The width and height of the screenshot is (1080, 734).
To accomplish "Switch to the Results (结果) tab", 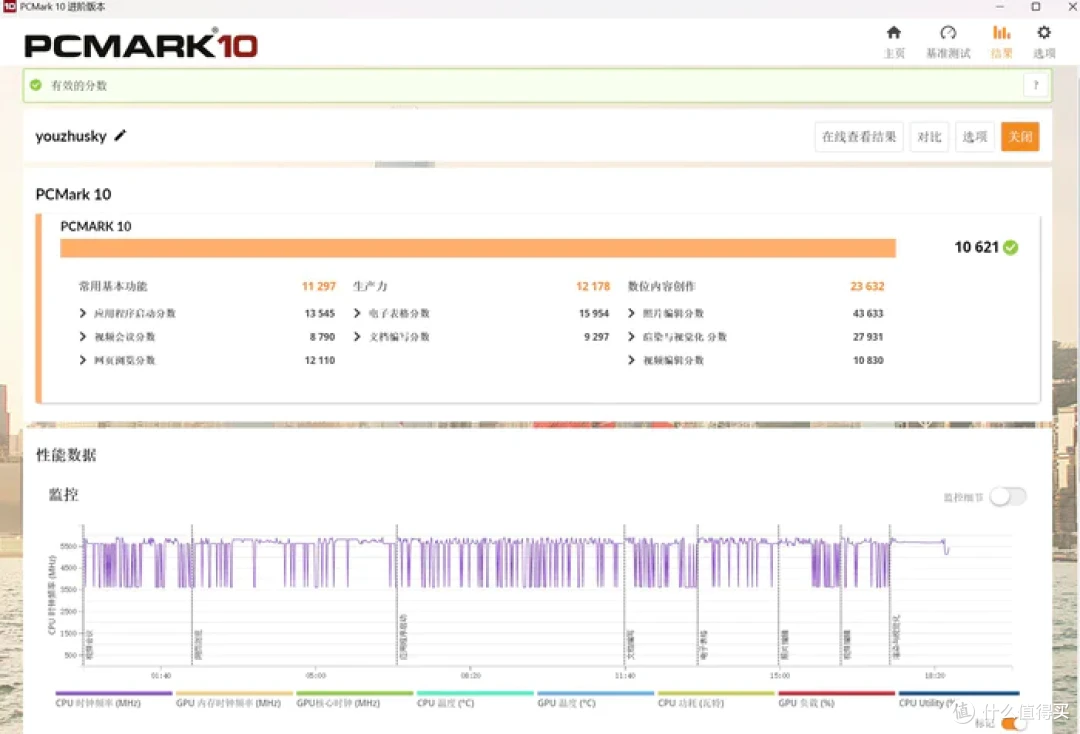I will [1001, 41].
